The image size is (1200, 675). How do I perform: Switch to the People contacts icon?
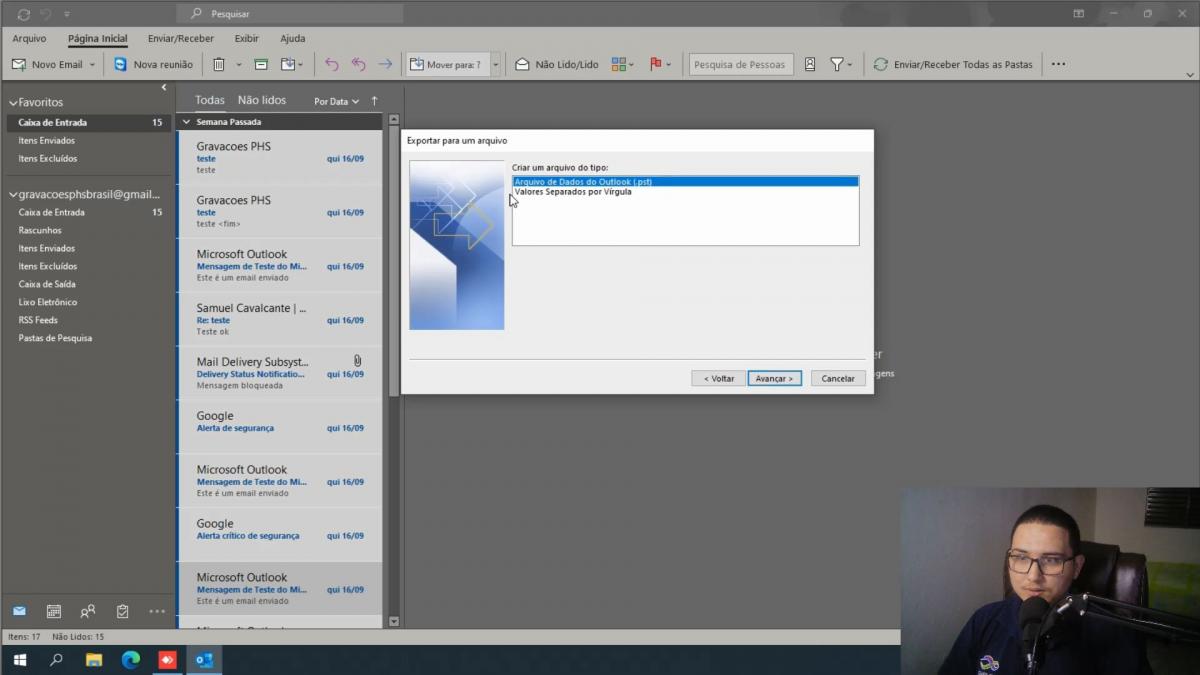point(88,611)
